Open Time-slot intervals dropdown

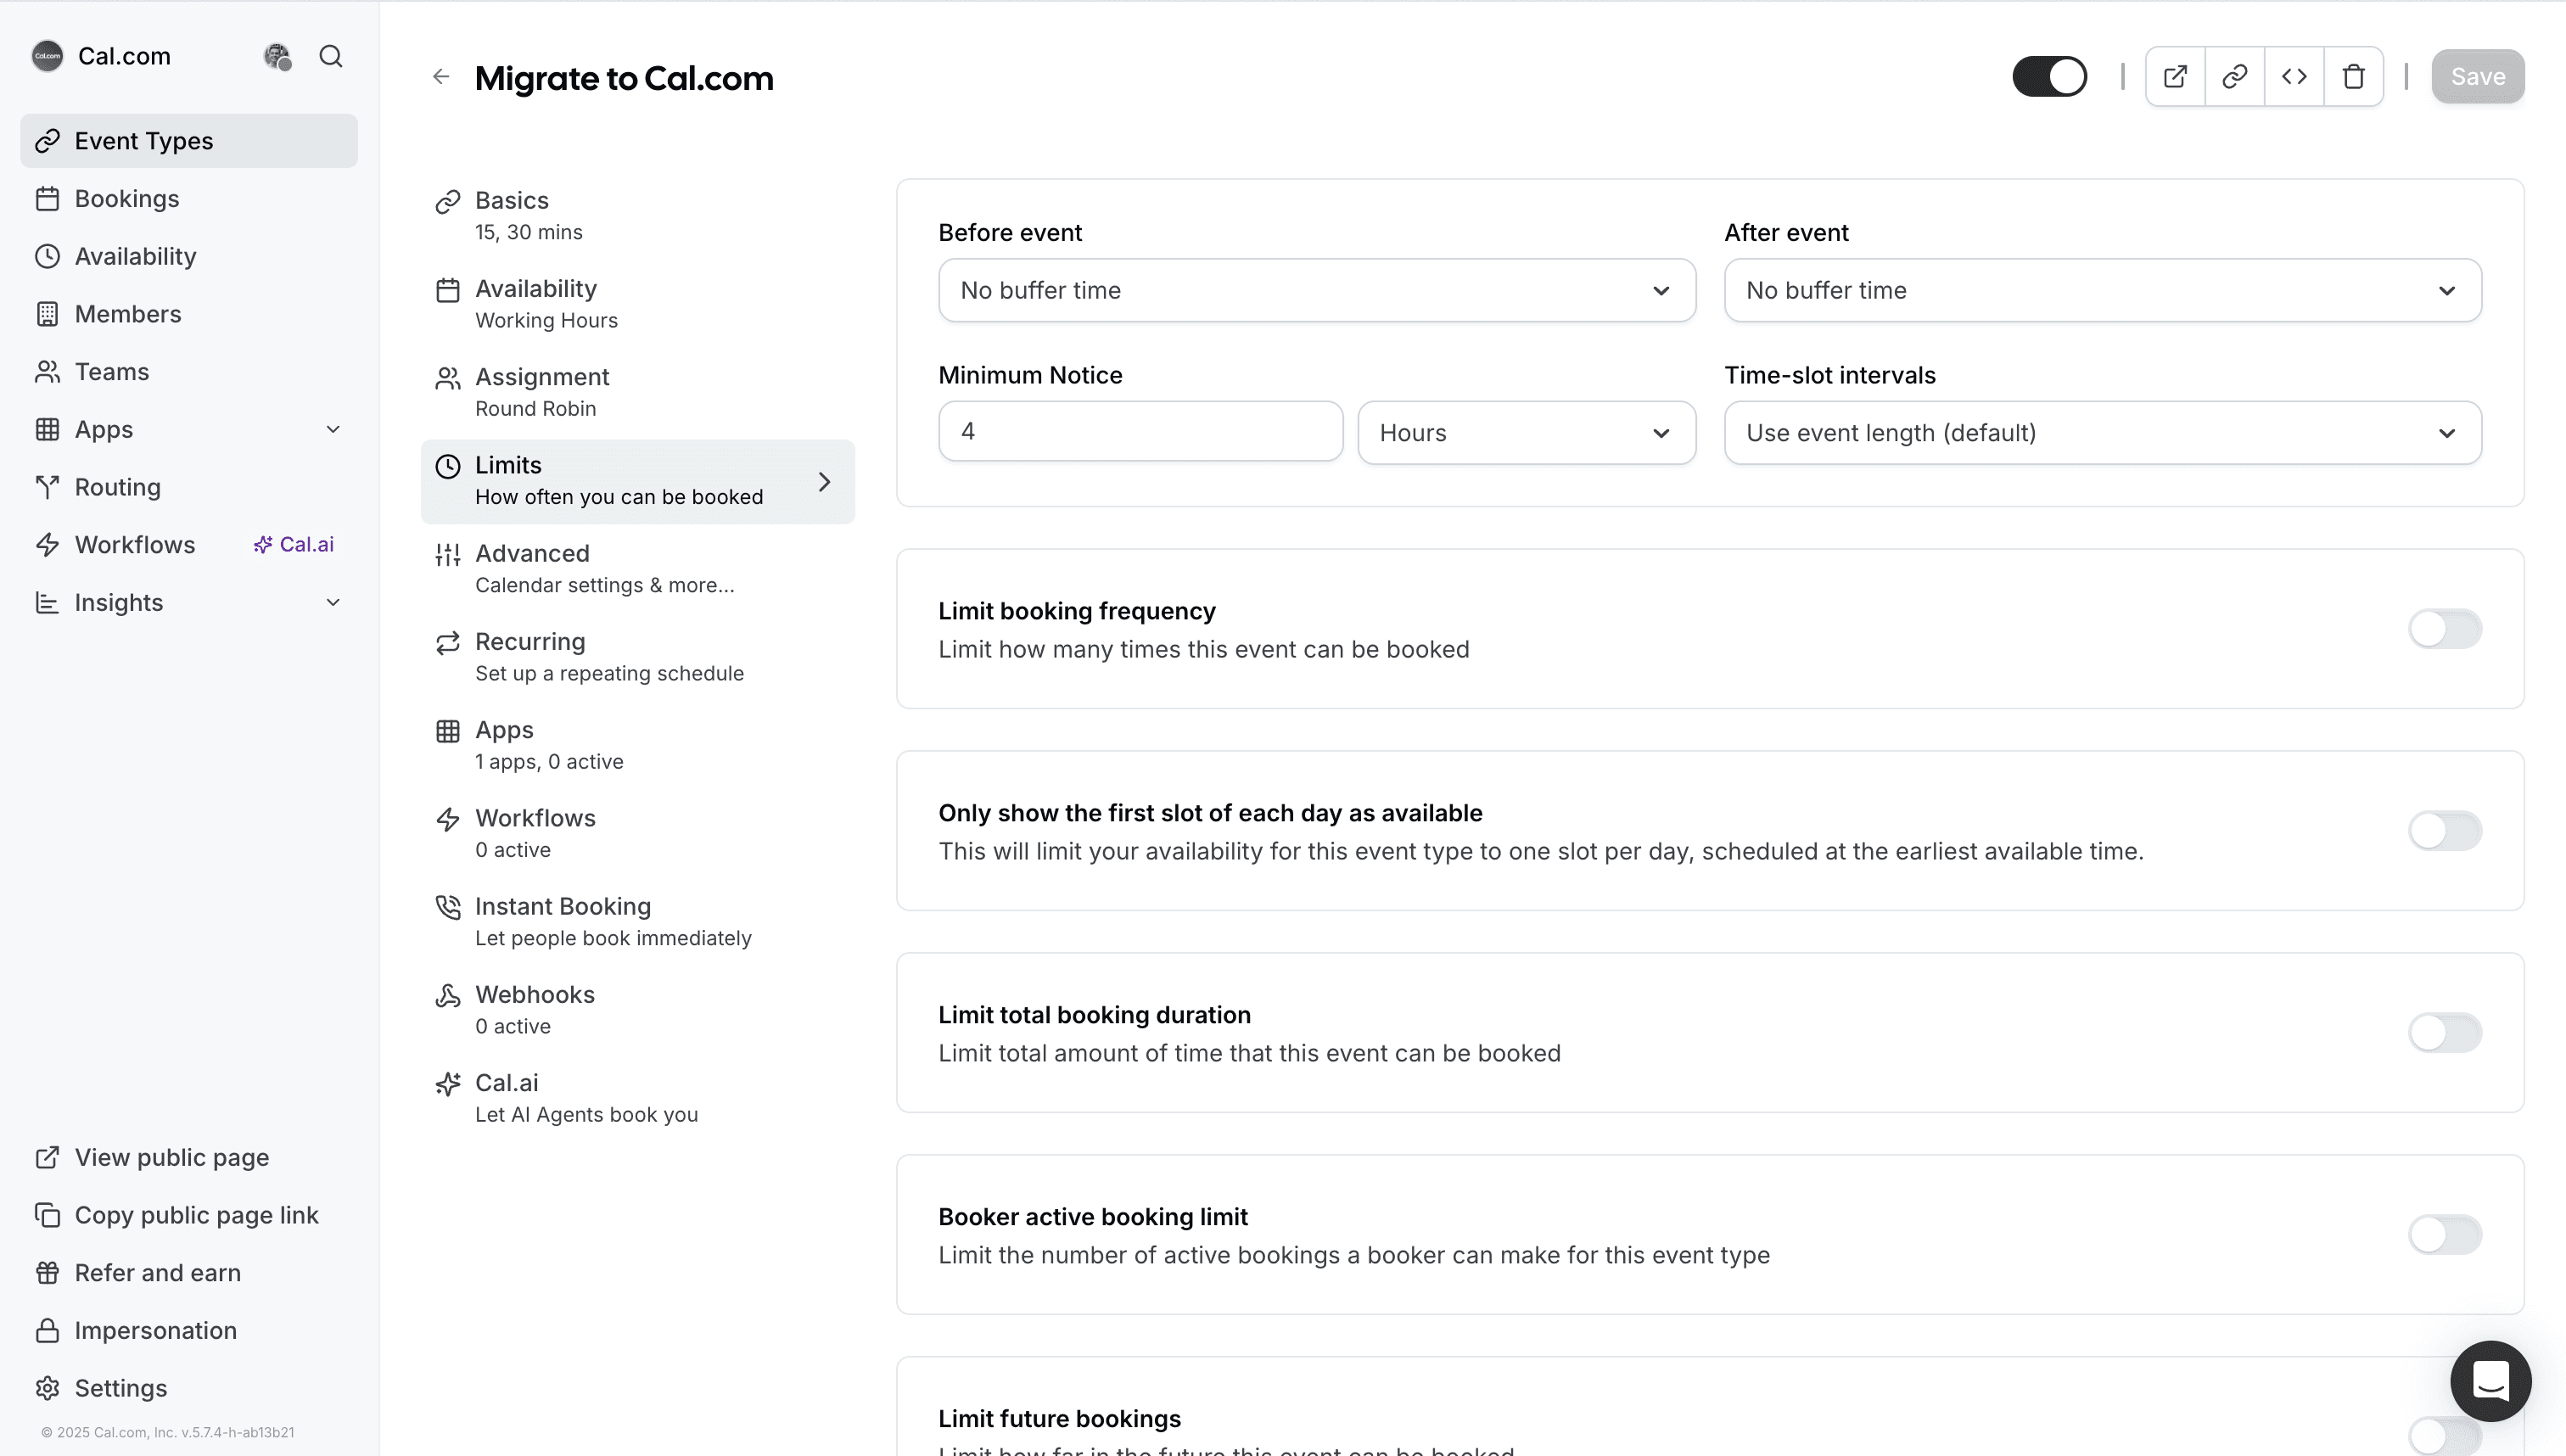click(2102, 433)
